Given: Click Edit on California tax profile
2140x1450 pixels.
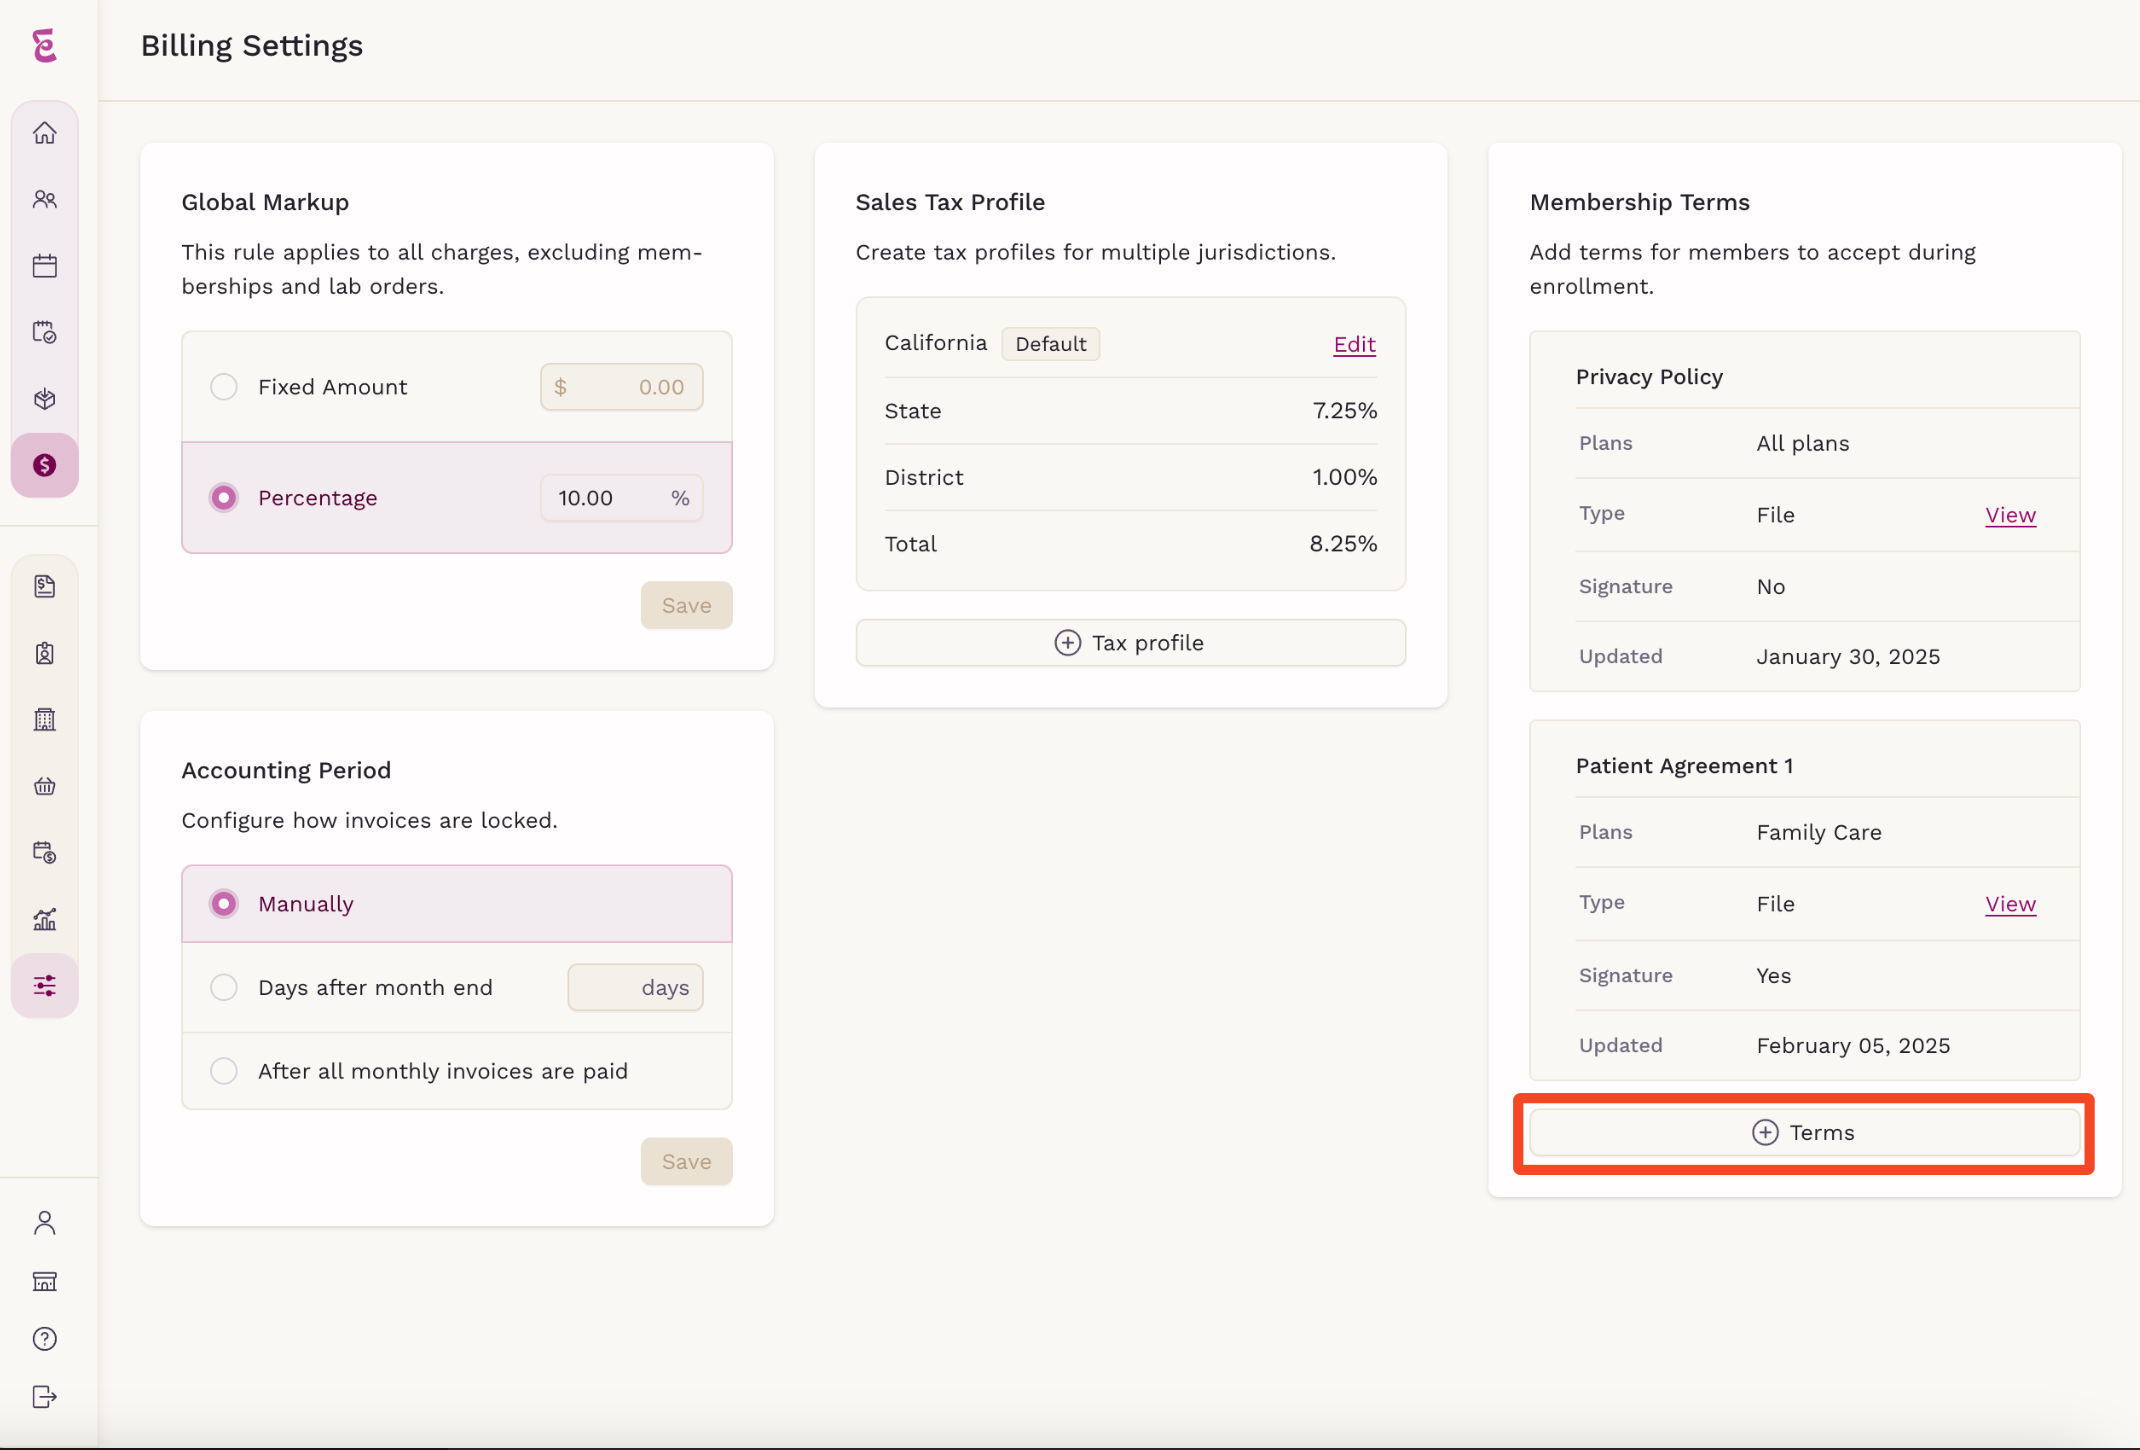Looking at the screenshot, I should [1354, 344].
